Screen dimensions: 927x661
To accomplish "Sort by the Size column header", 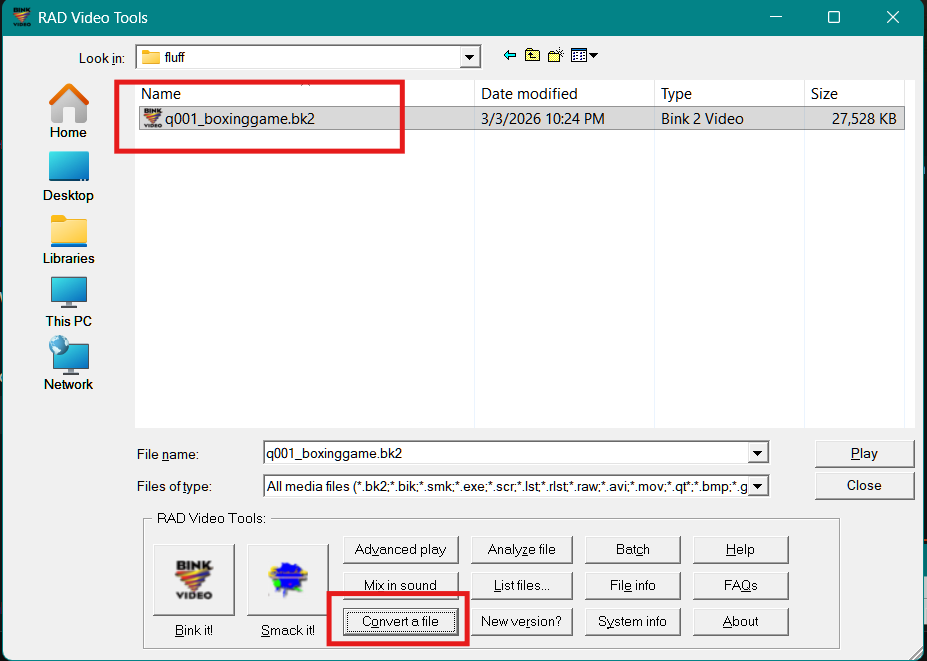I will tap(854, 93).
